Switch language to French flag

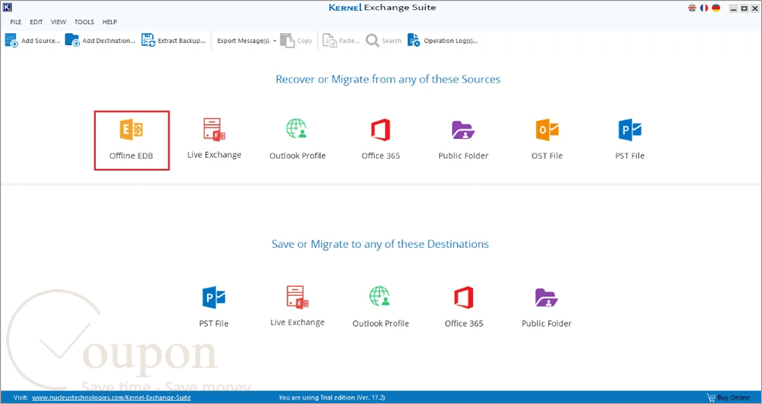coord(704,8)
